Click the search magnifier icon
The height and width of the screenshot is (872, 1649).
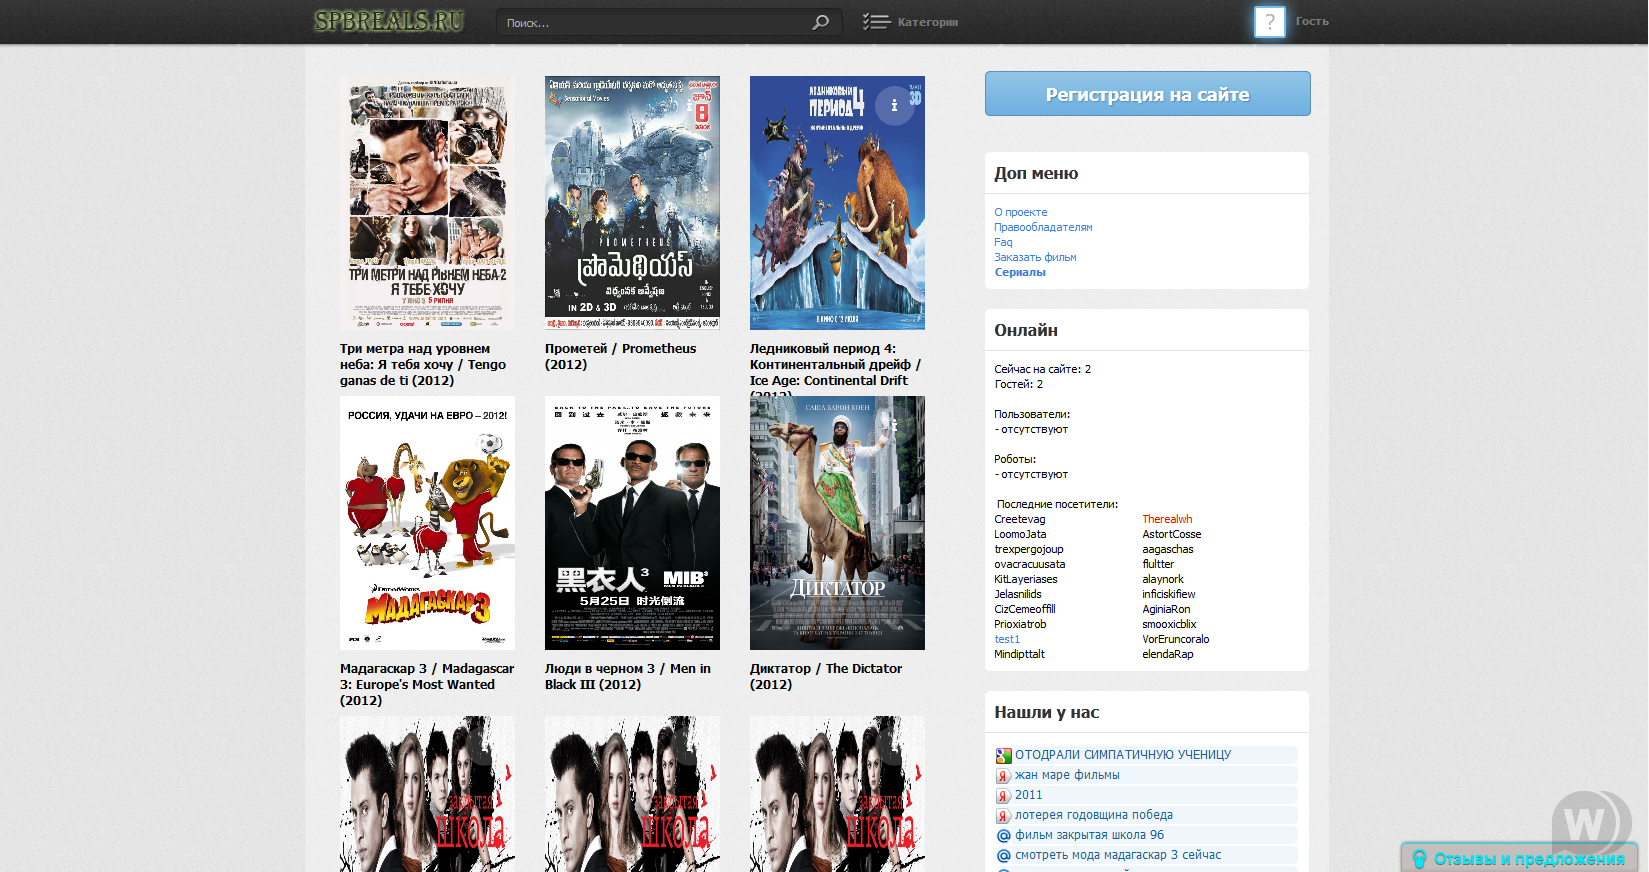click(x=820, y=22)
